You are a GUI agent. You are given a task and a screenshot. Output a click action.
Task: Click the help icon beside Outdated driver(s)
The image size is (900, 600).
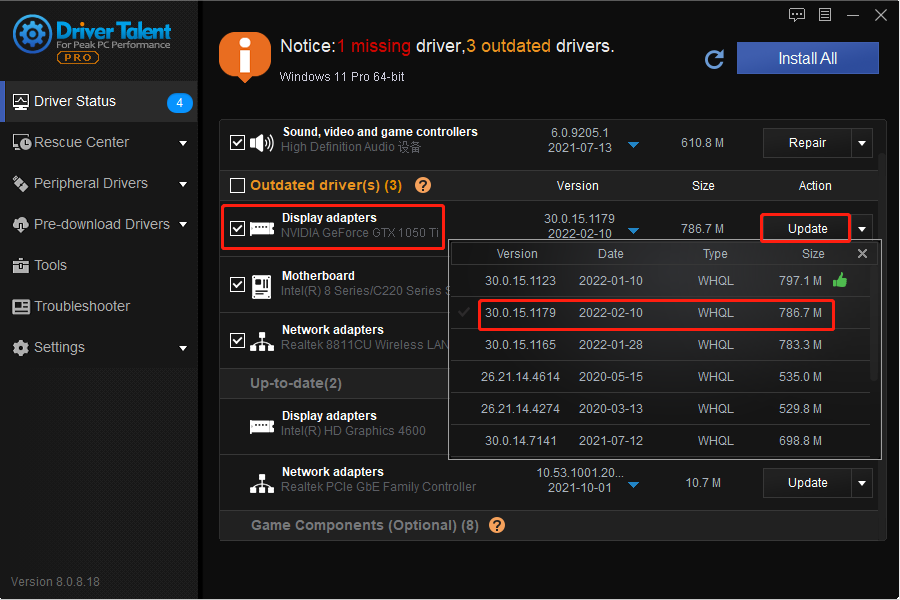coord(423,185)
